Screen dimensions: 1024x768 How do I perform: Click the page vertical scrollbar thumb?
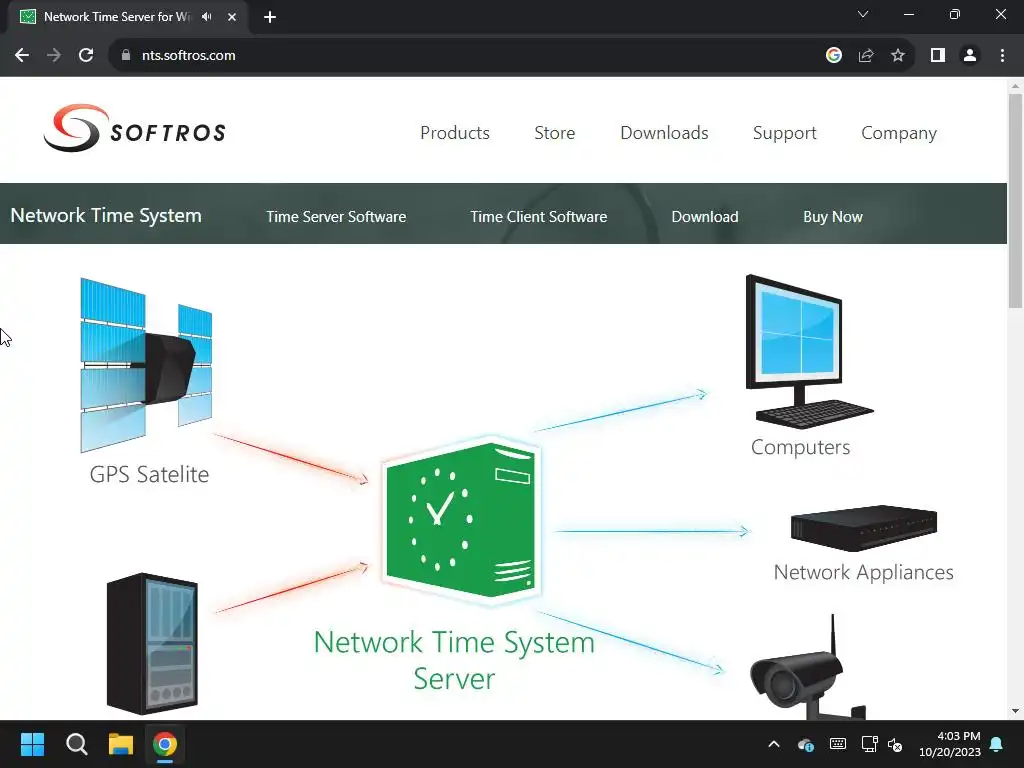tap(1015, 200)
